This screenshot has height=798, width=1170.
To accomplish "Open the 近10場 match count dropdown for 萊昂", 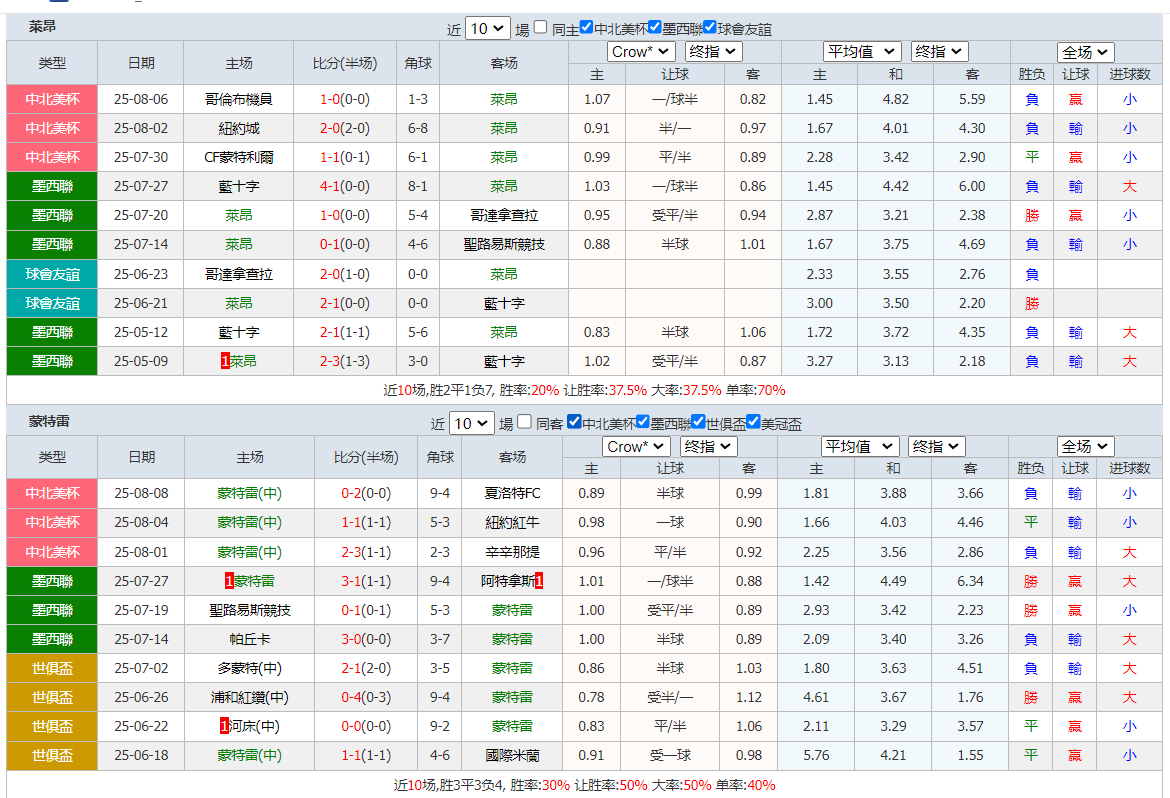I will 487,27.
